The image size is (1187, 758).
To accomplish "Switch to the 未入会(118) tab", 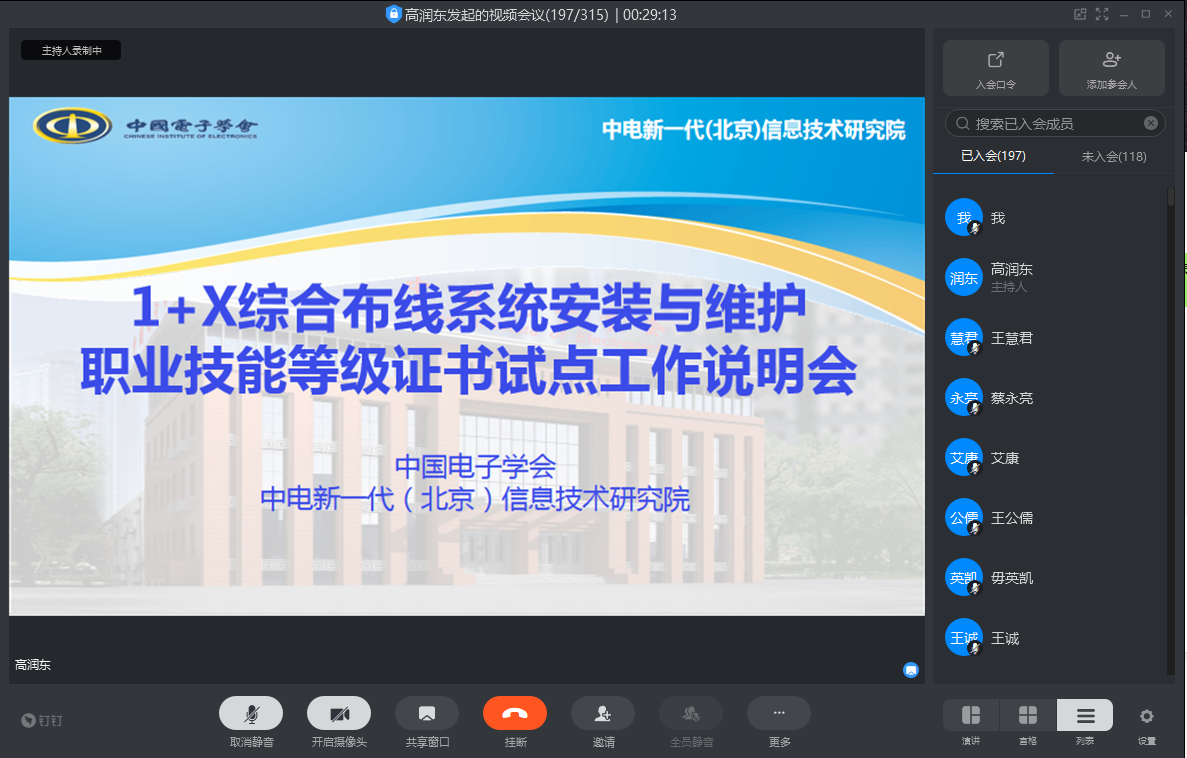I will [1114, 157].
